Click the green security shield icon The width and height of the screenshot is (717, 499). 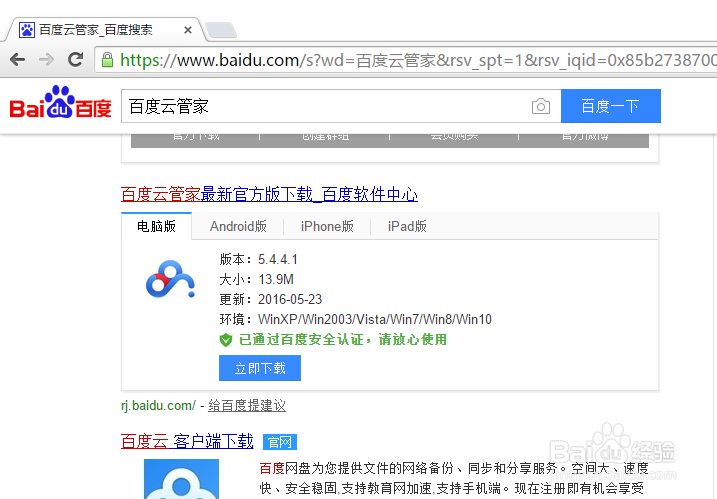click(226, 340)
